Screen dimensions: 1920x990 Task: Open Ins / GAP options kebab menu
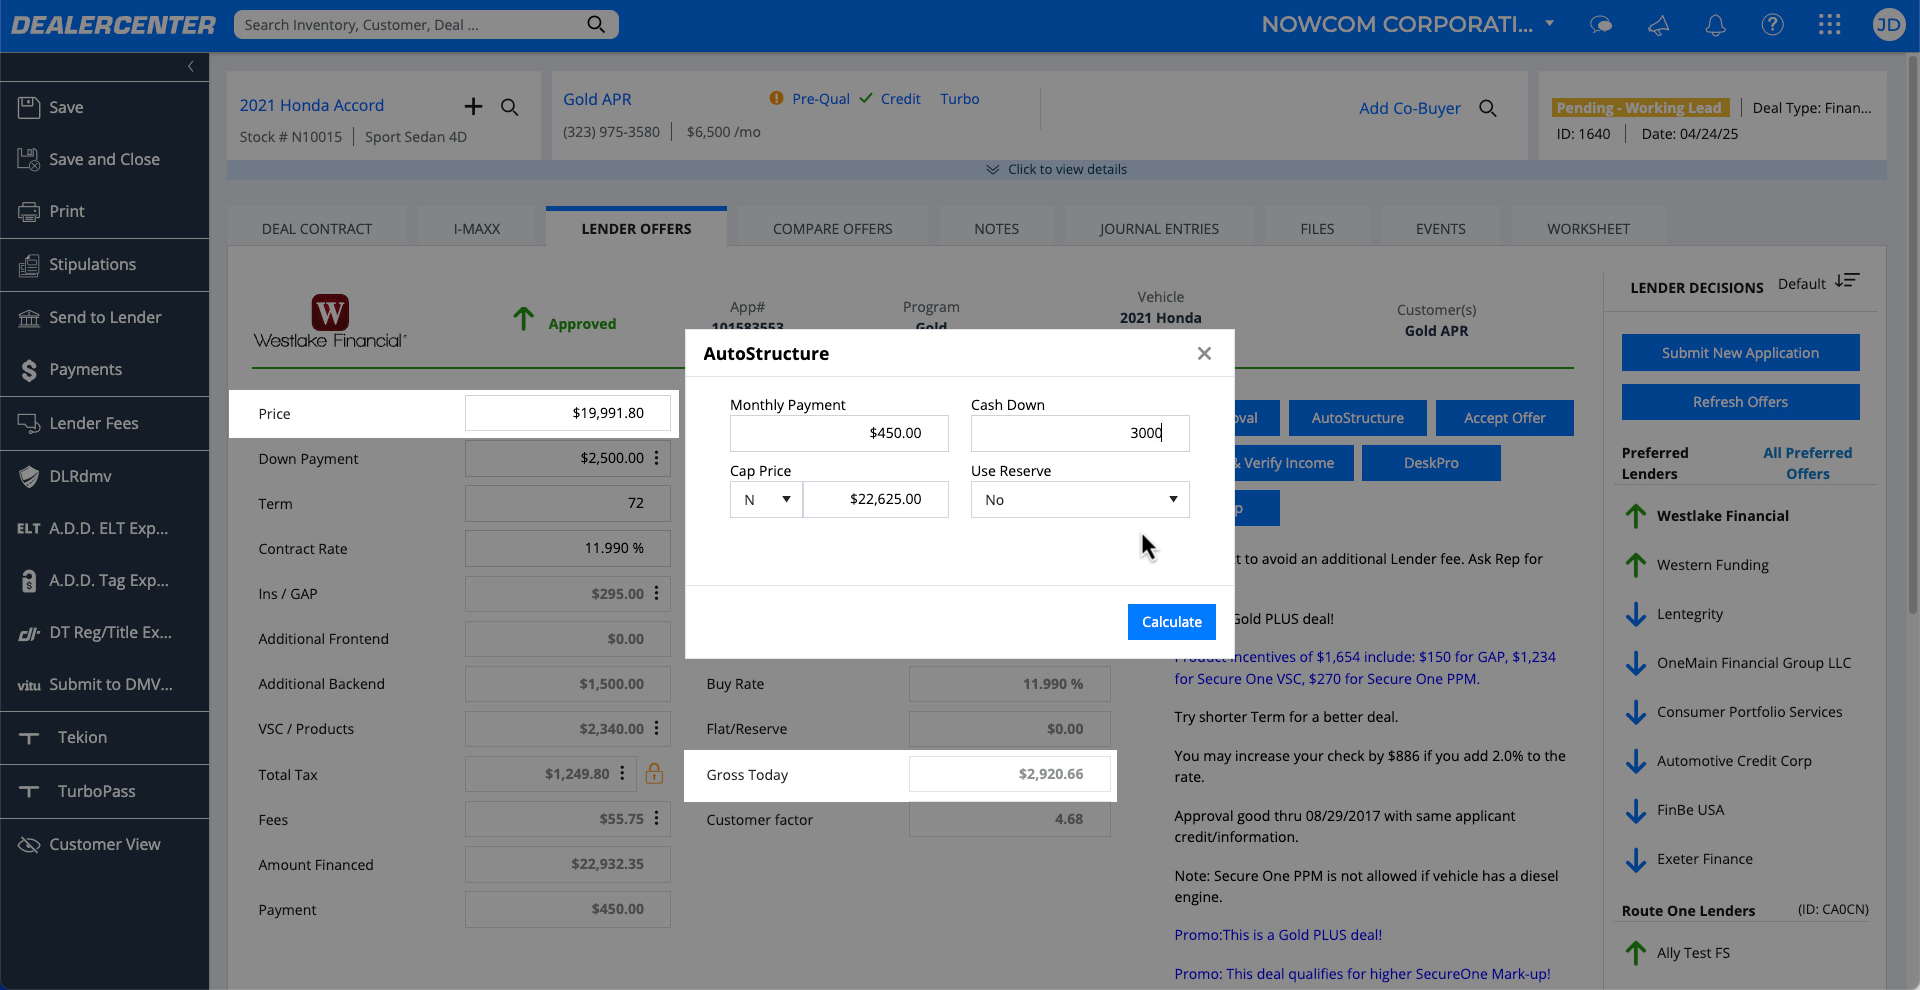point(657,593)
